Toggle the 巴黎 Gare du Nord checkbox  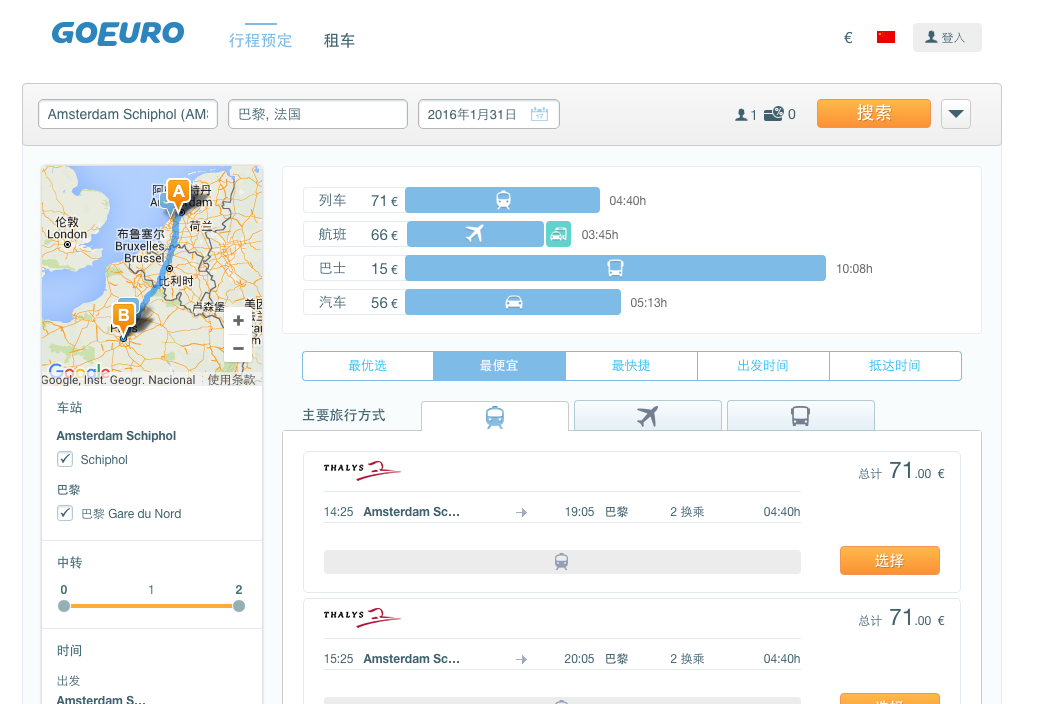point(65,513)
